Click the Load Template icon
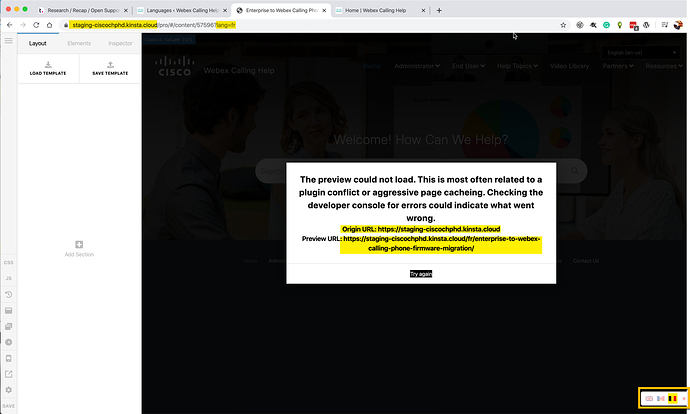 [48, 65]
